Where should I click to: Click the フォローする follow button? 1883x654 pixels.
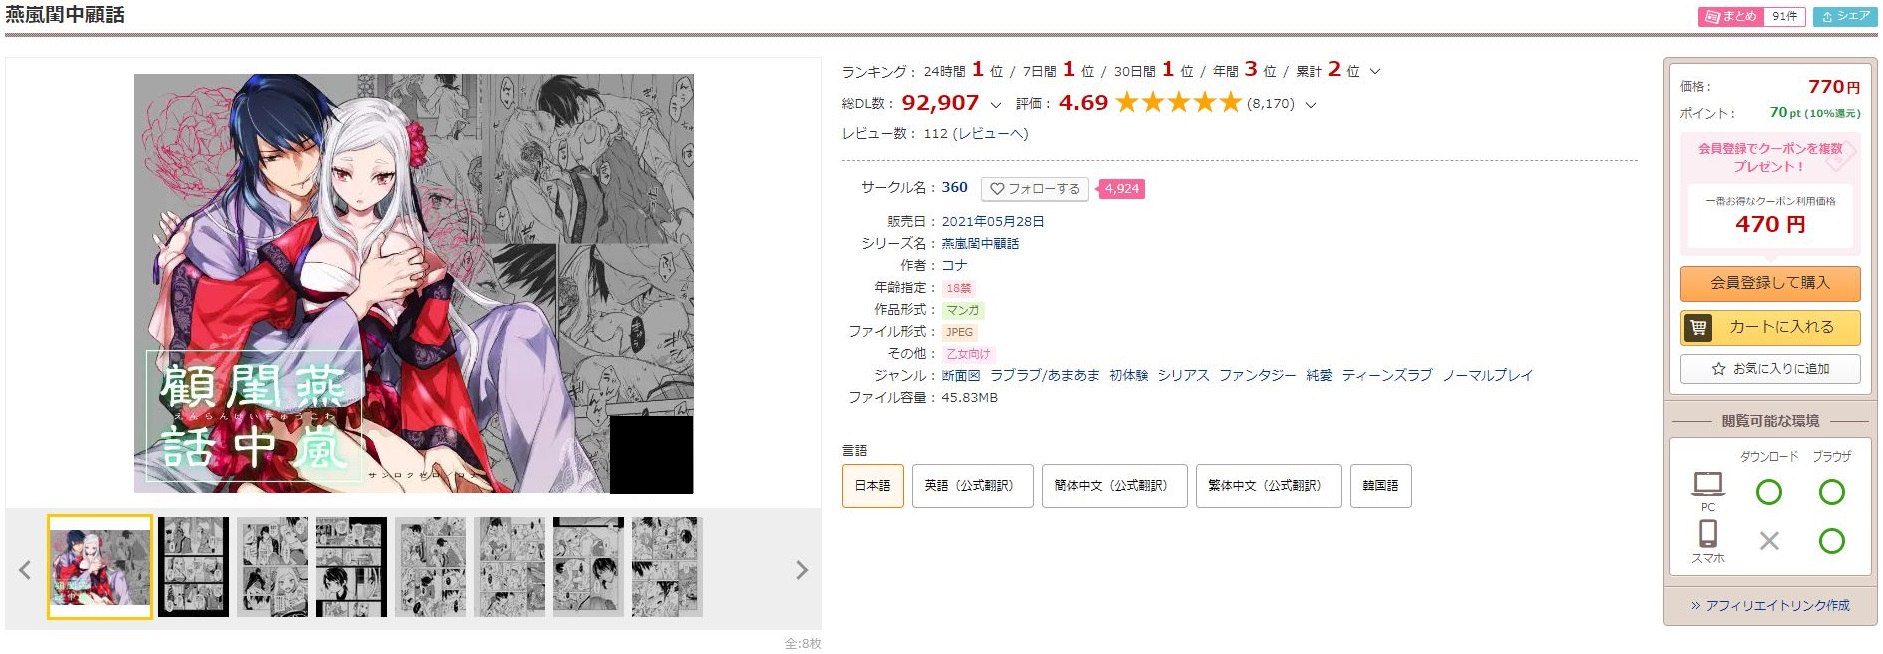pos(1035,188)
